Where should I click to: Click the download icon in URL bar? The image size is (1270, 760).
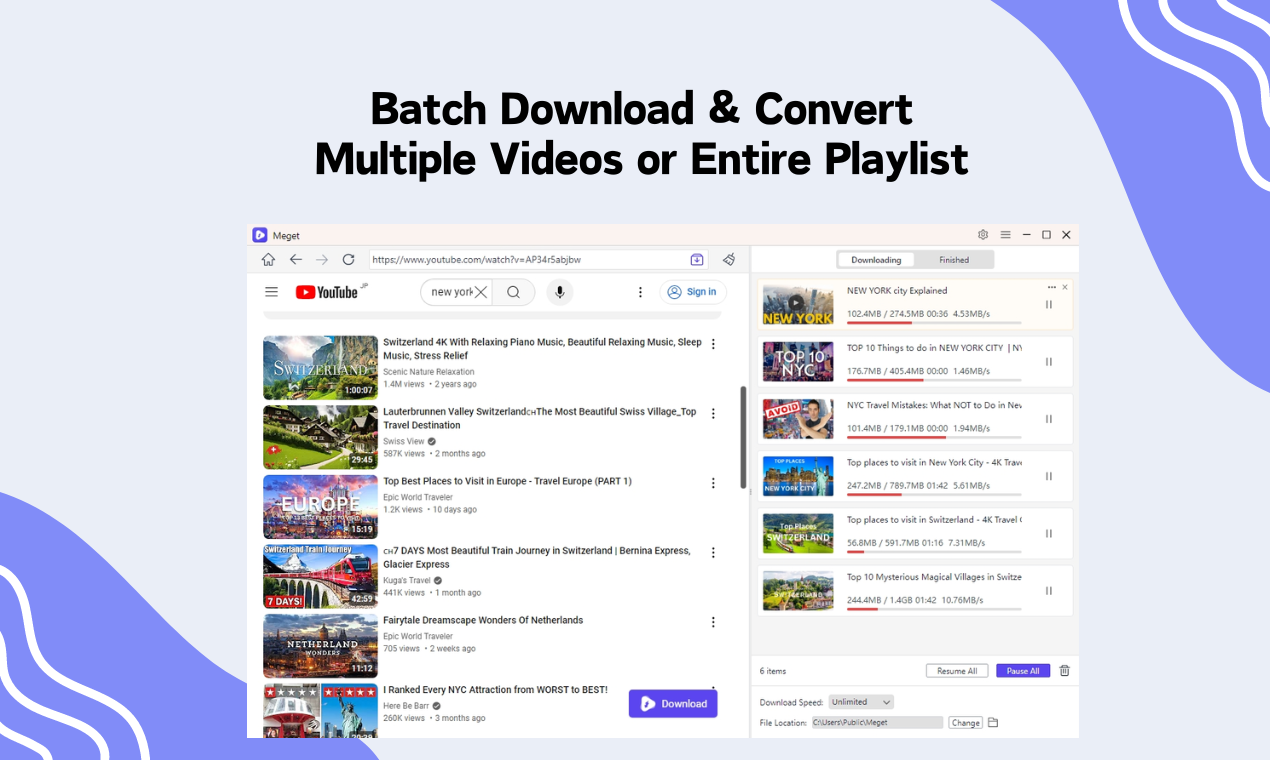(x=697, y=260)
